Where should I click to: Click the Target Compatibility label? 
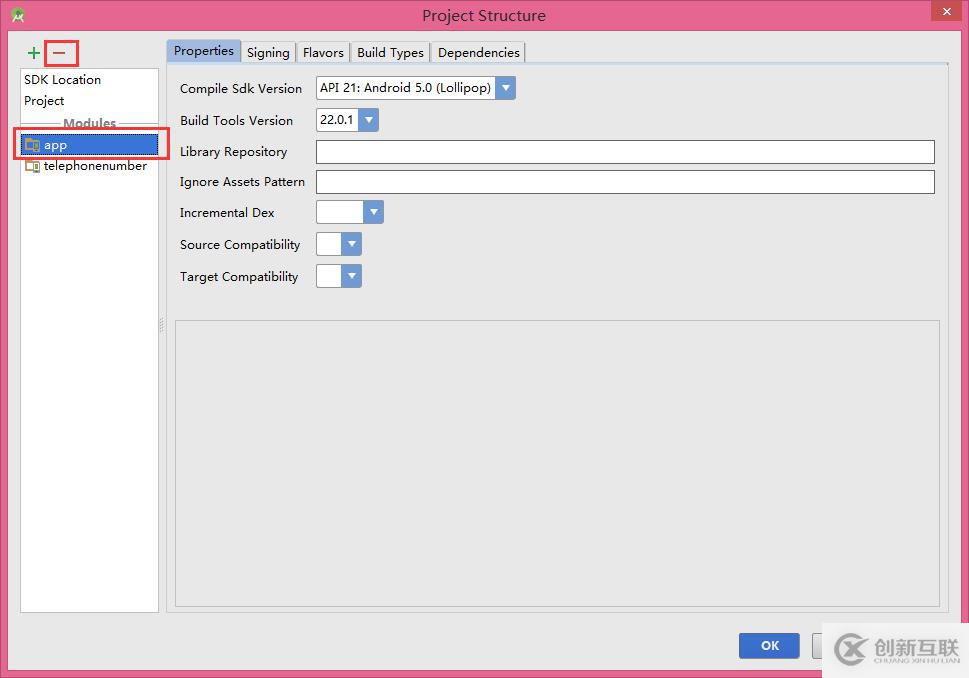coord(239,277)
